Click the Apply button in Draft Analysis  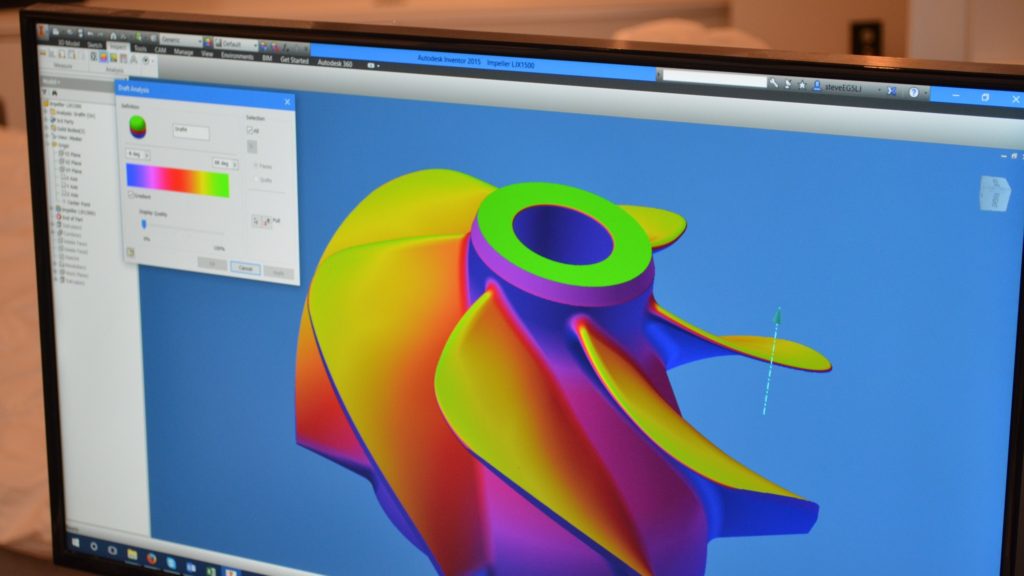tap(279, 272)
